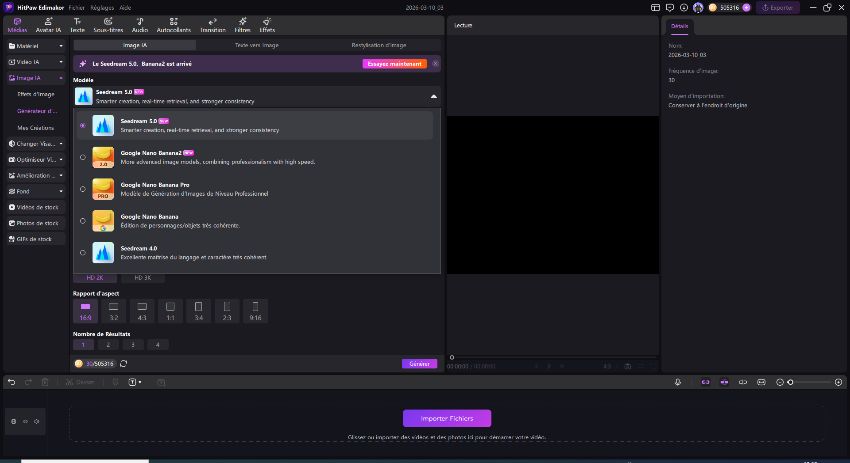Select the Google Nano Banana2 radio option
Screen dimensions: 850x463
[x=82, y=157]
